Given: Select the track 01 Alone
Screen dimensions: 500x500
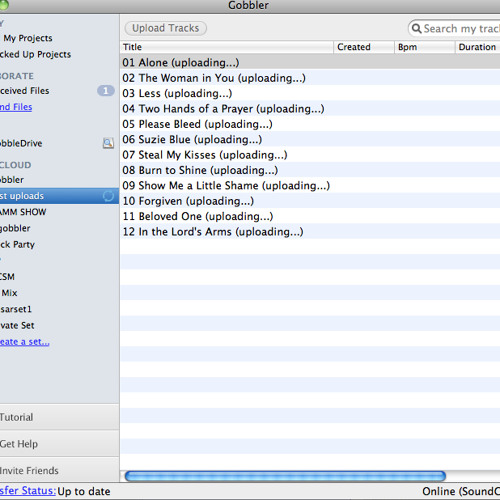Looking at the screenshot, I should point(310,62).
